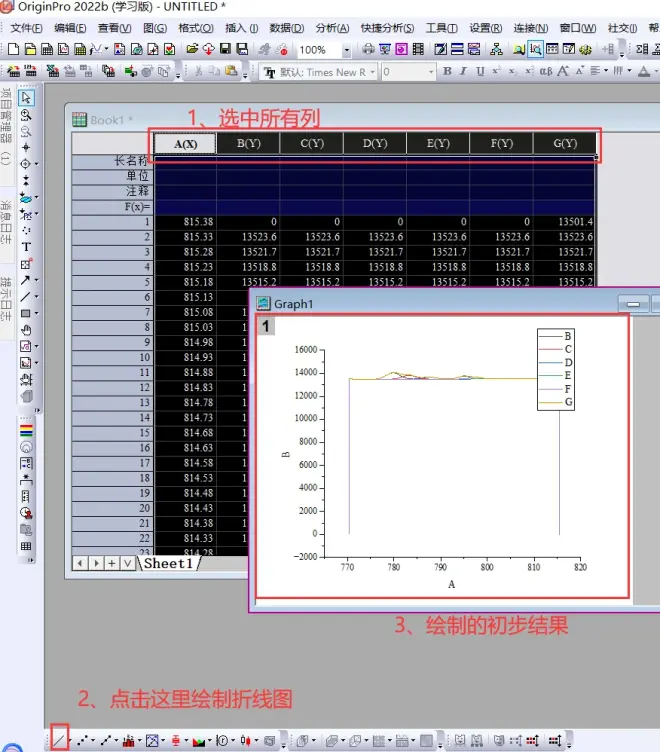Click the G(Y) column header
Image resolution: width=660 pixels, height=752 pixels.
(566, 144)
